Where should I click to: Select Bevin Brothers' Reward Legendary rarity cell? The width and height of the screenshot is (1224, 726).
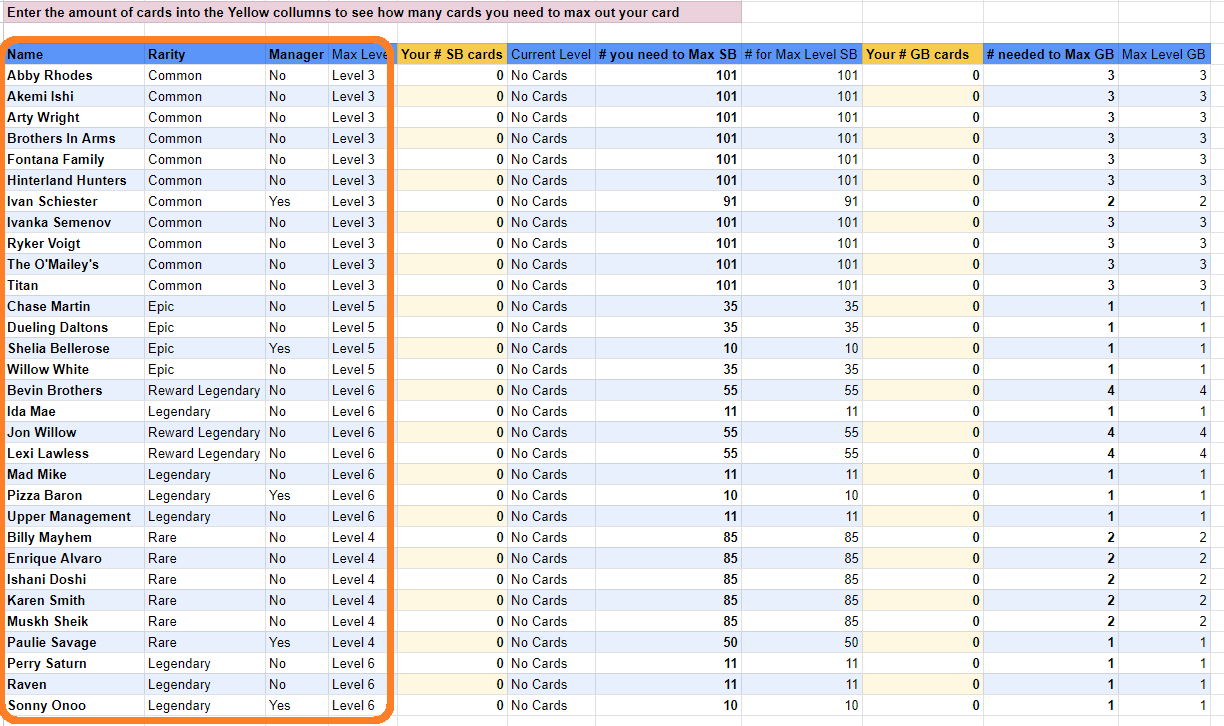tap(205, 390)
